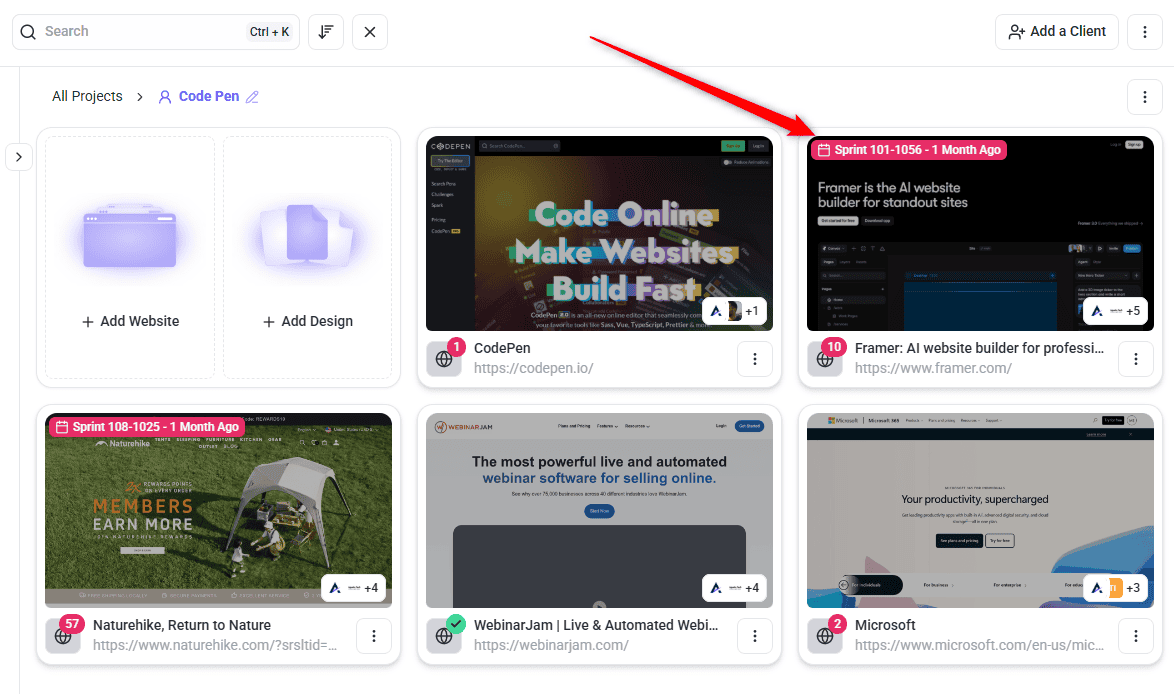Viewport: 1174px width, 694px height.
Task: View members +4 badge on WebinarJam card
Action: tap(734, 588)
